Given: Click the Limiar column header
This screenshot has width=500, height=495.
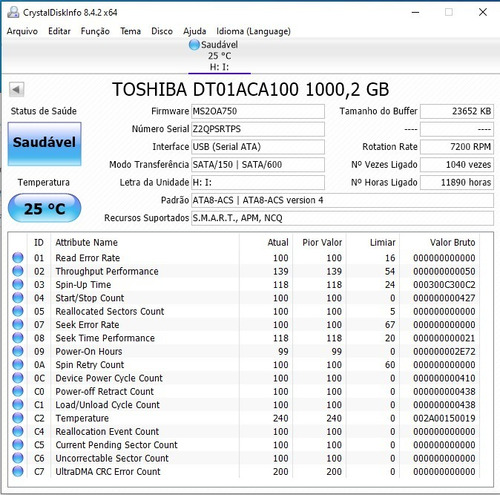Looking at the screenshot, I should point(383,242).
